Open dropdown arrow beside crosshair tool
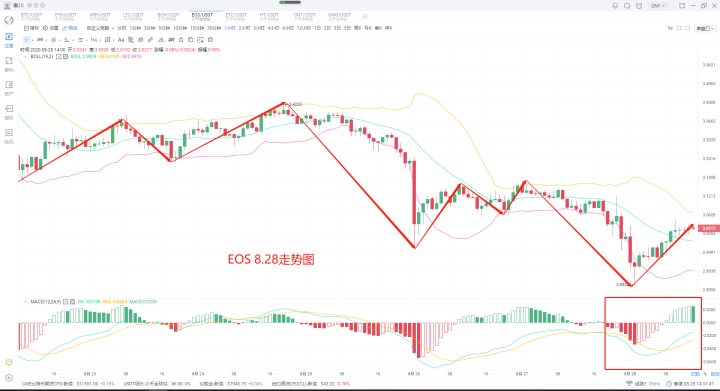This screenshot has width=720, height=391. [33, 40]
